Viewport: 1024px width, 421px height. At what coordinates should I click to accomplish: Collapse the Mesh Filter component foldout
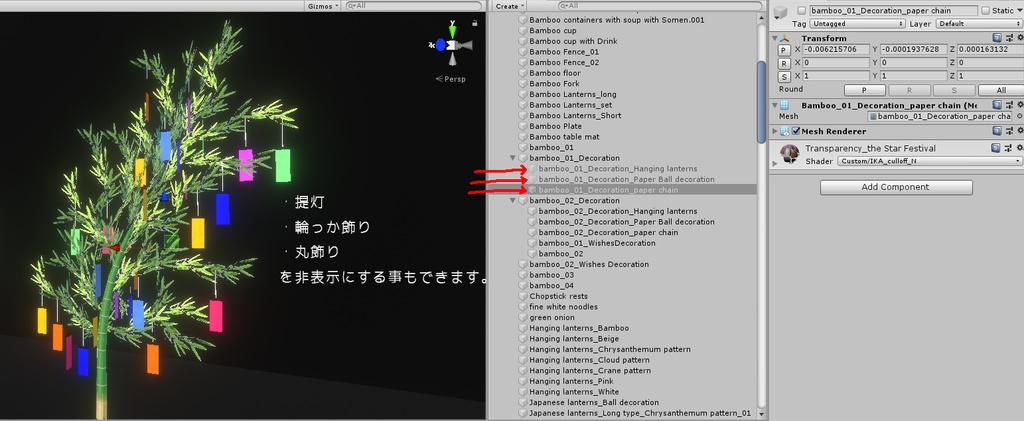[775, 105]
